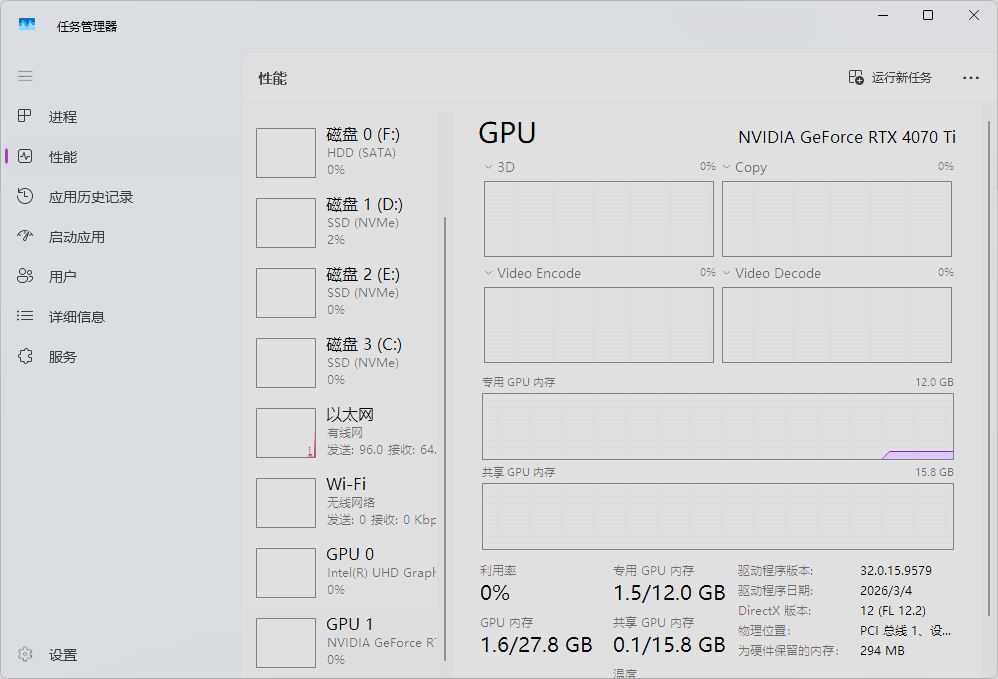Image resolution: width=998 pixels, height=679 pixels.
Task: Click the 1.6/27.8 GB GPU memory value
Action: coord(537,645)
